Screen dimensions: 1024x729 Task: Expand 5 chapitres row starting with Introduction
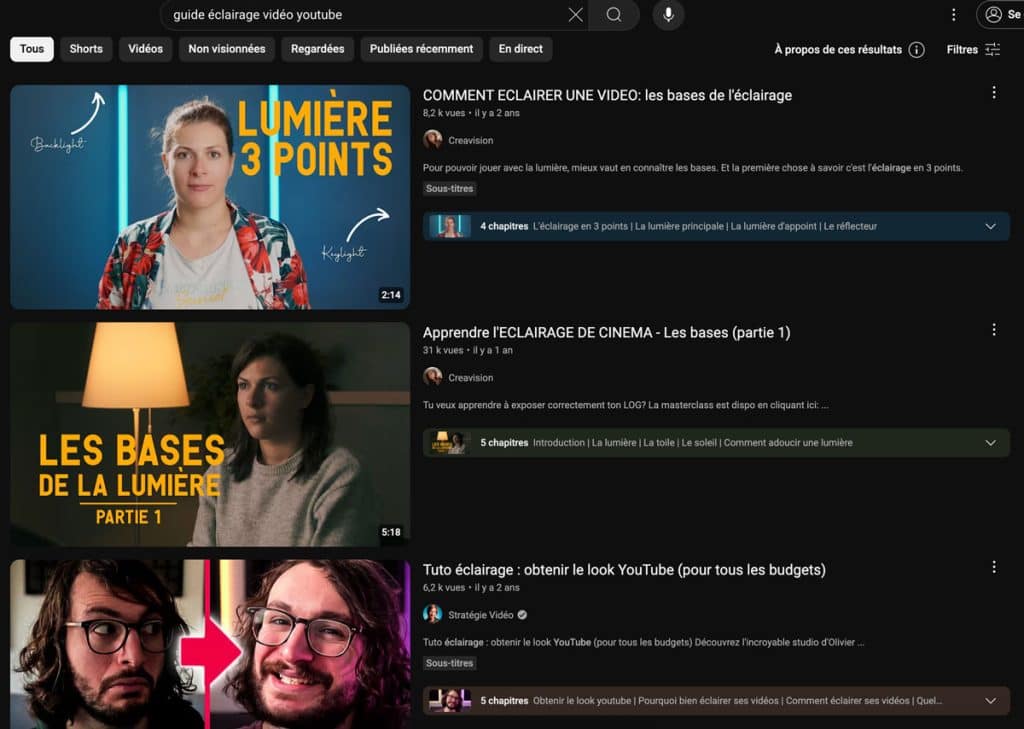(x=990, y=443)
